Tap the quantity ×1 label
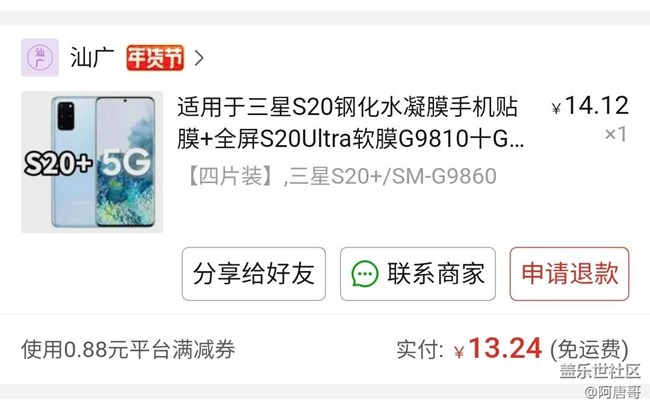The image size is (650, 412). 615,134
